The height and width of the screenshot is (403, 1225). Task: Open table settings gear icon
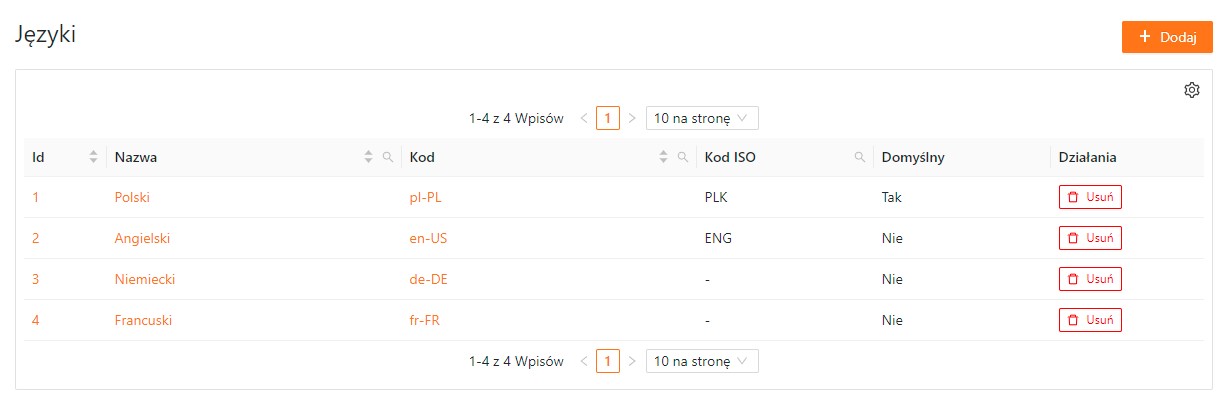[x=1191, y=90]
